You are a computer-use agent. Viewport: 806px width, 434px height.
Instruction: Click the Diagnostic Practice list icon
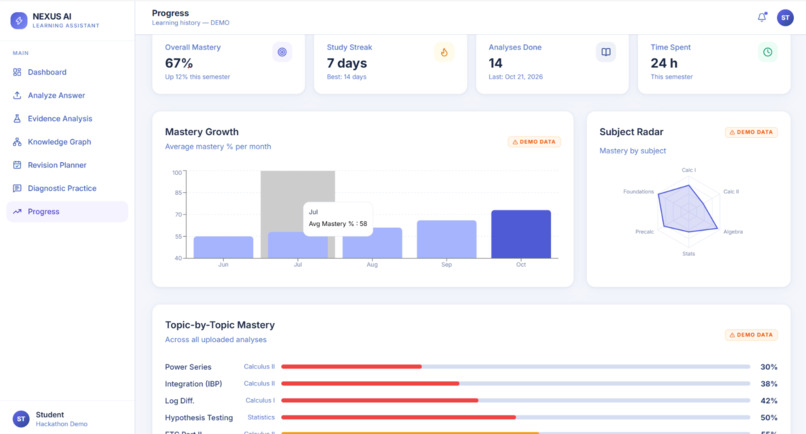click(17, 188)
